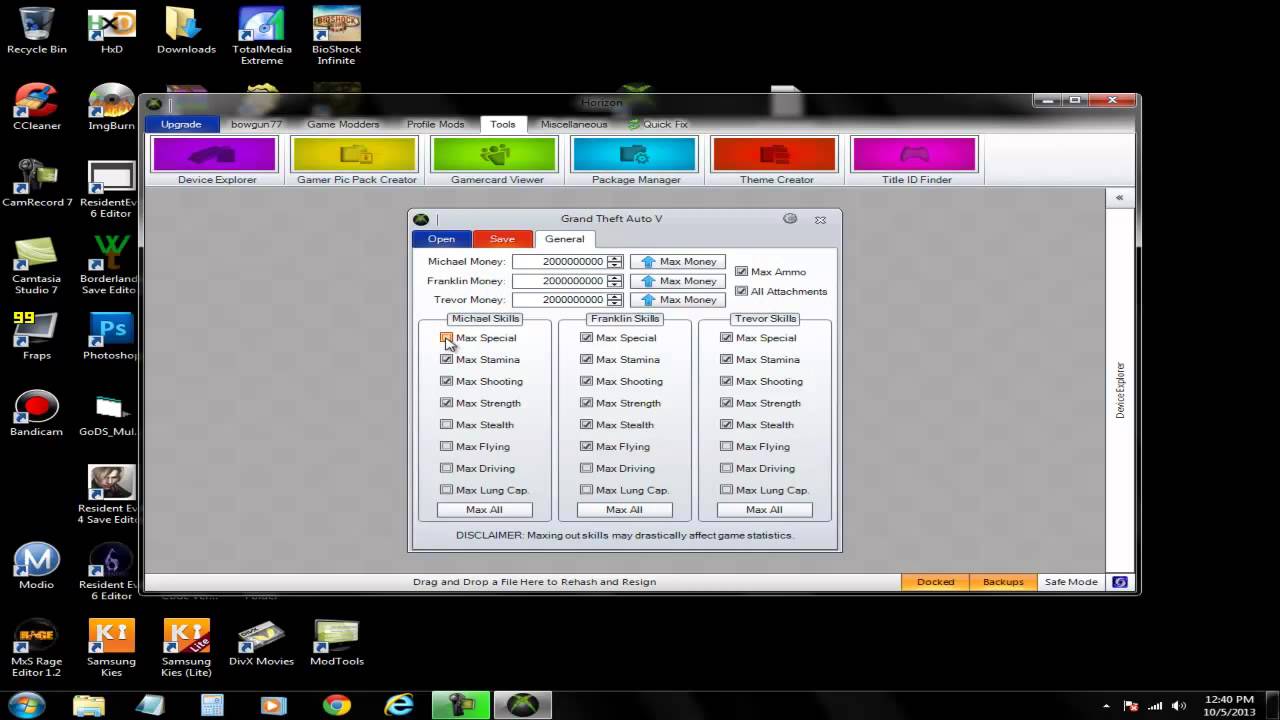1280x720 pixels.
Task: Open the vertical Device Explorer side tab
Action: 1120,390
